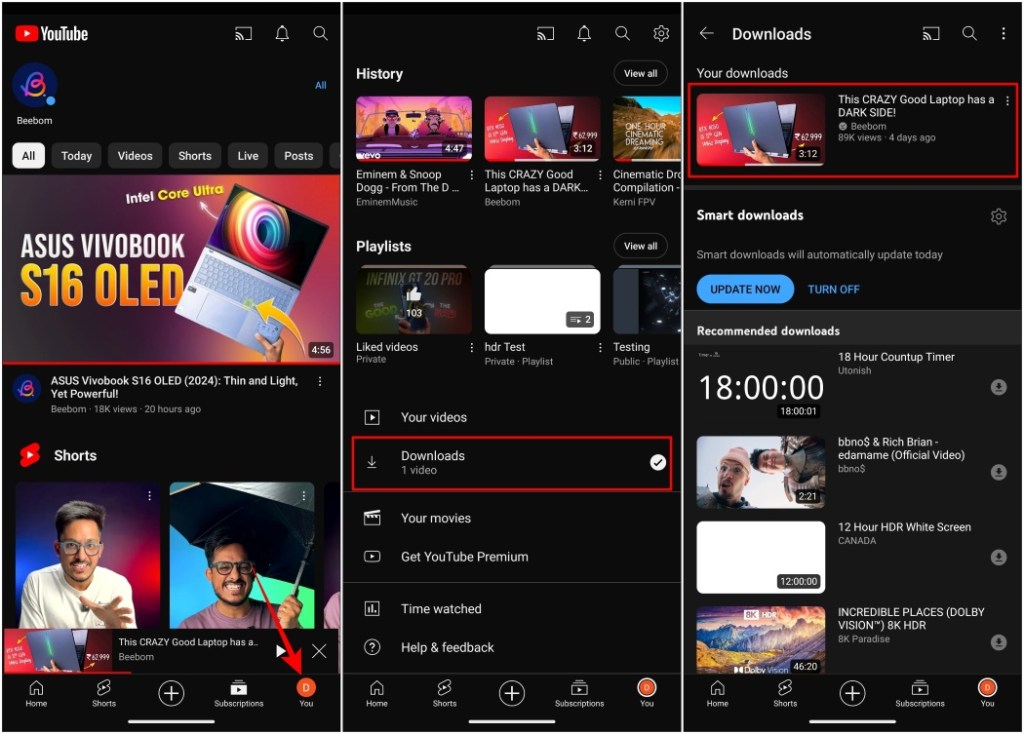Tap the Create plus button on the Downloads screen
The height and width of the screenshot is (734, 1024).
tap(852, 693)
